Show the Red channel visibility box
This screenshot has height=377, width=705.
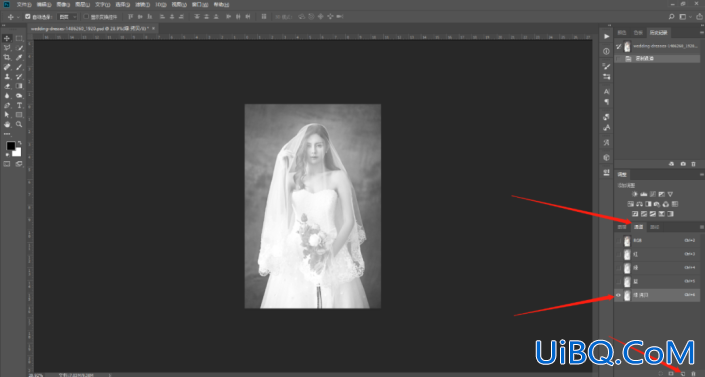619,254
